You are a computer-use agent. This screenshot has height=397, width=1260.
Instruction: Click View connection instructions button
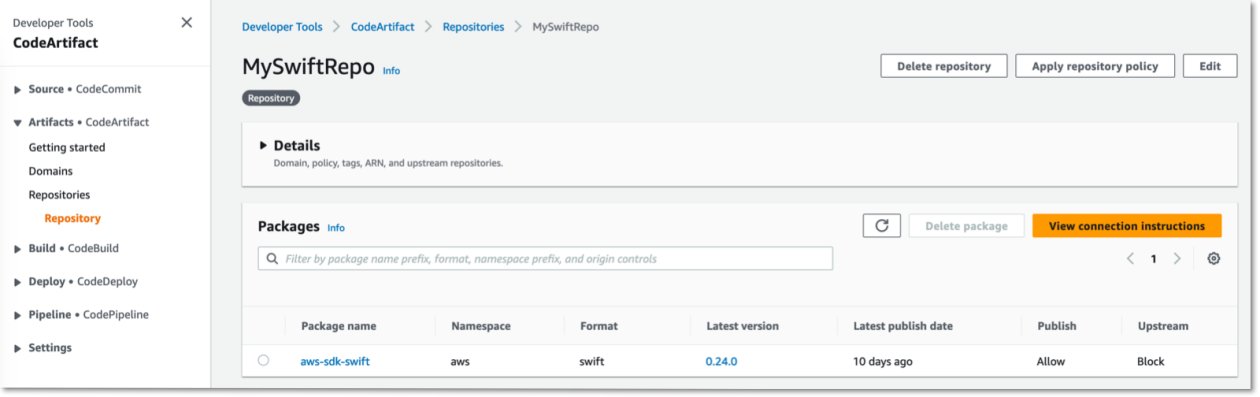click(x=1127, y=226)
